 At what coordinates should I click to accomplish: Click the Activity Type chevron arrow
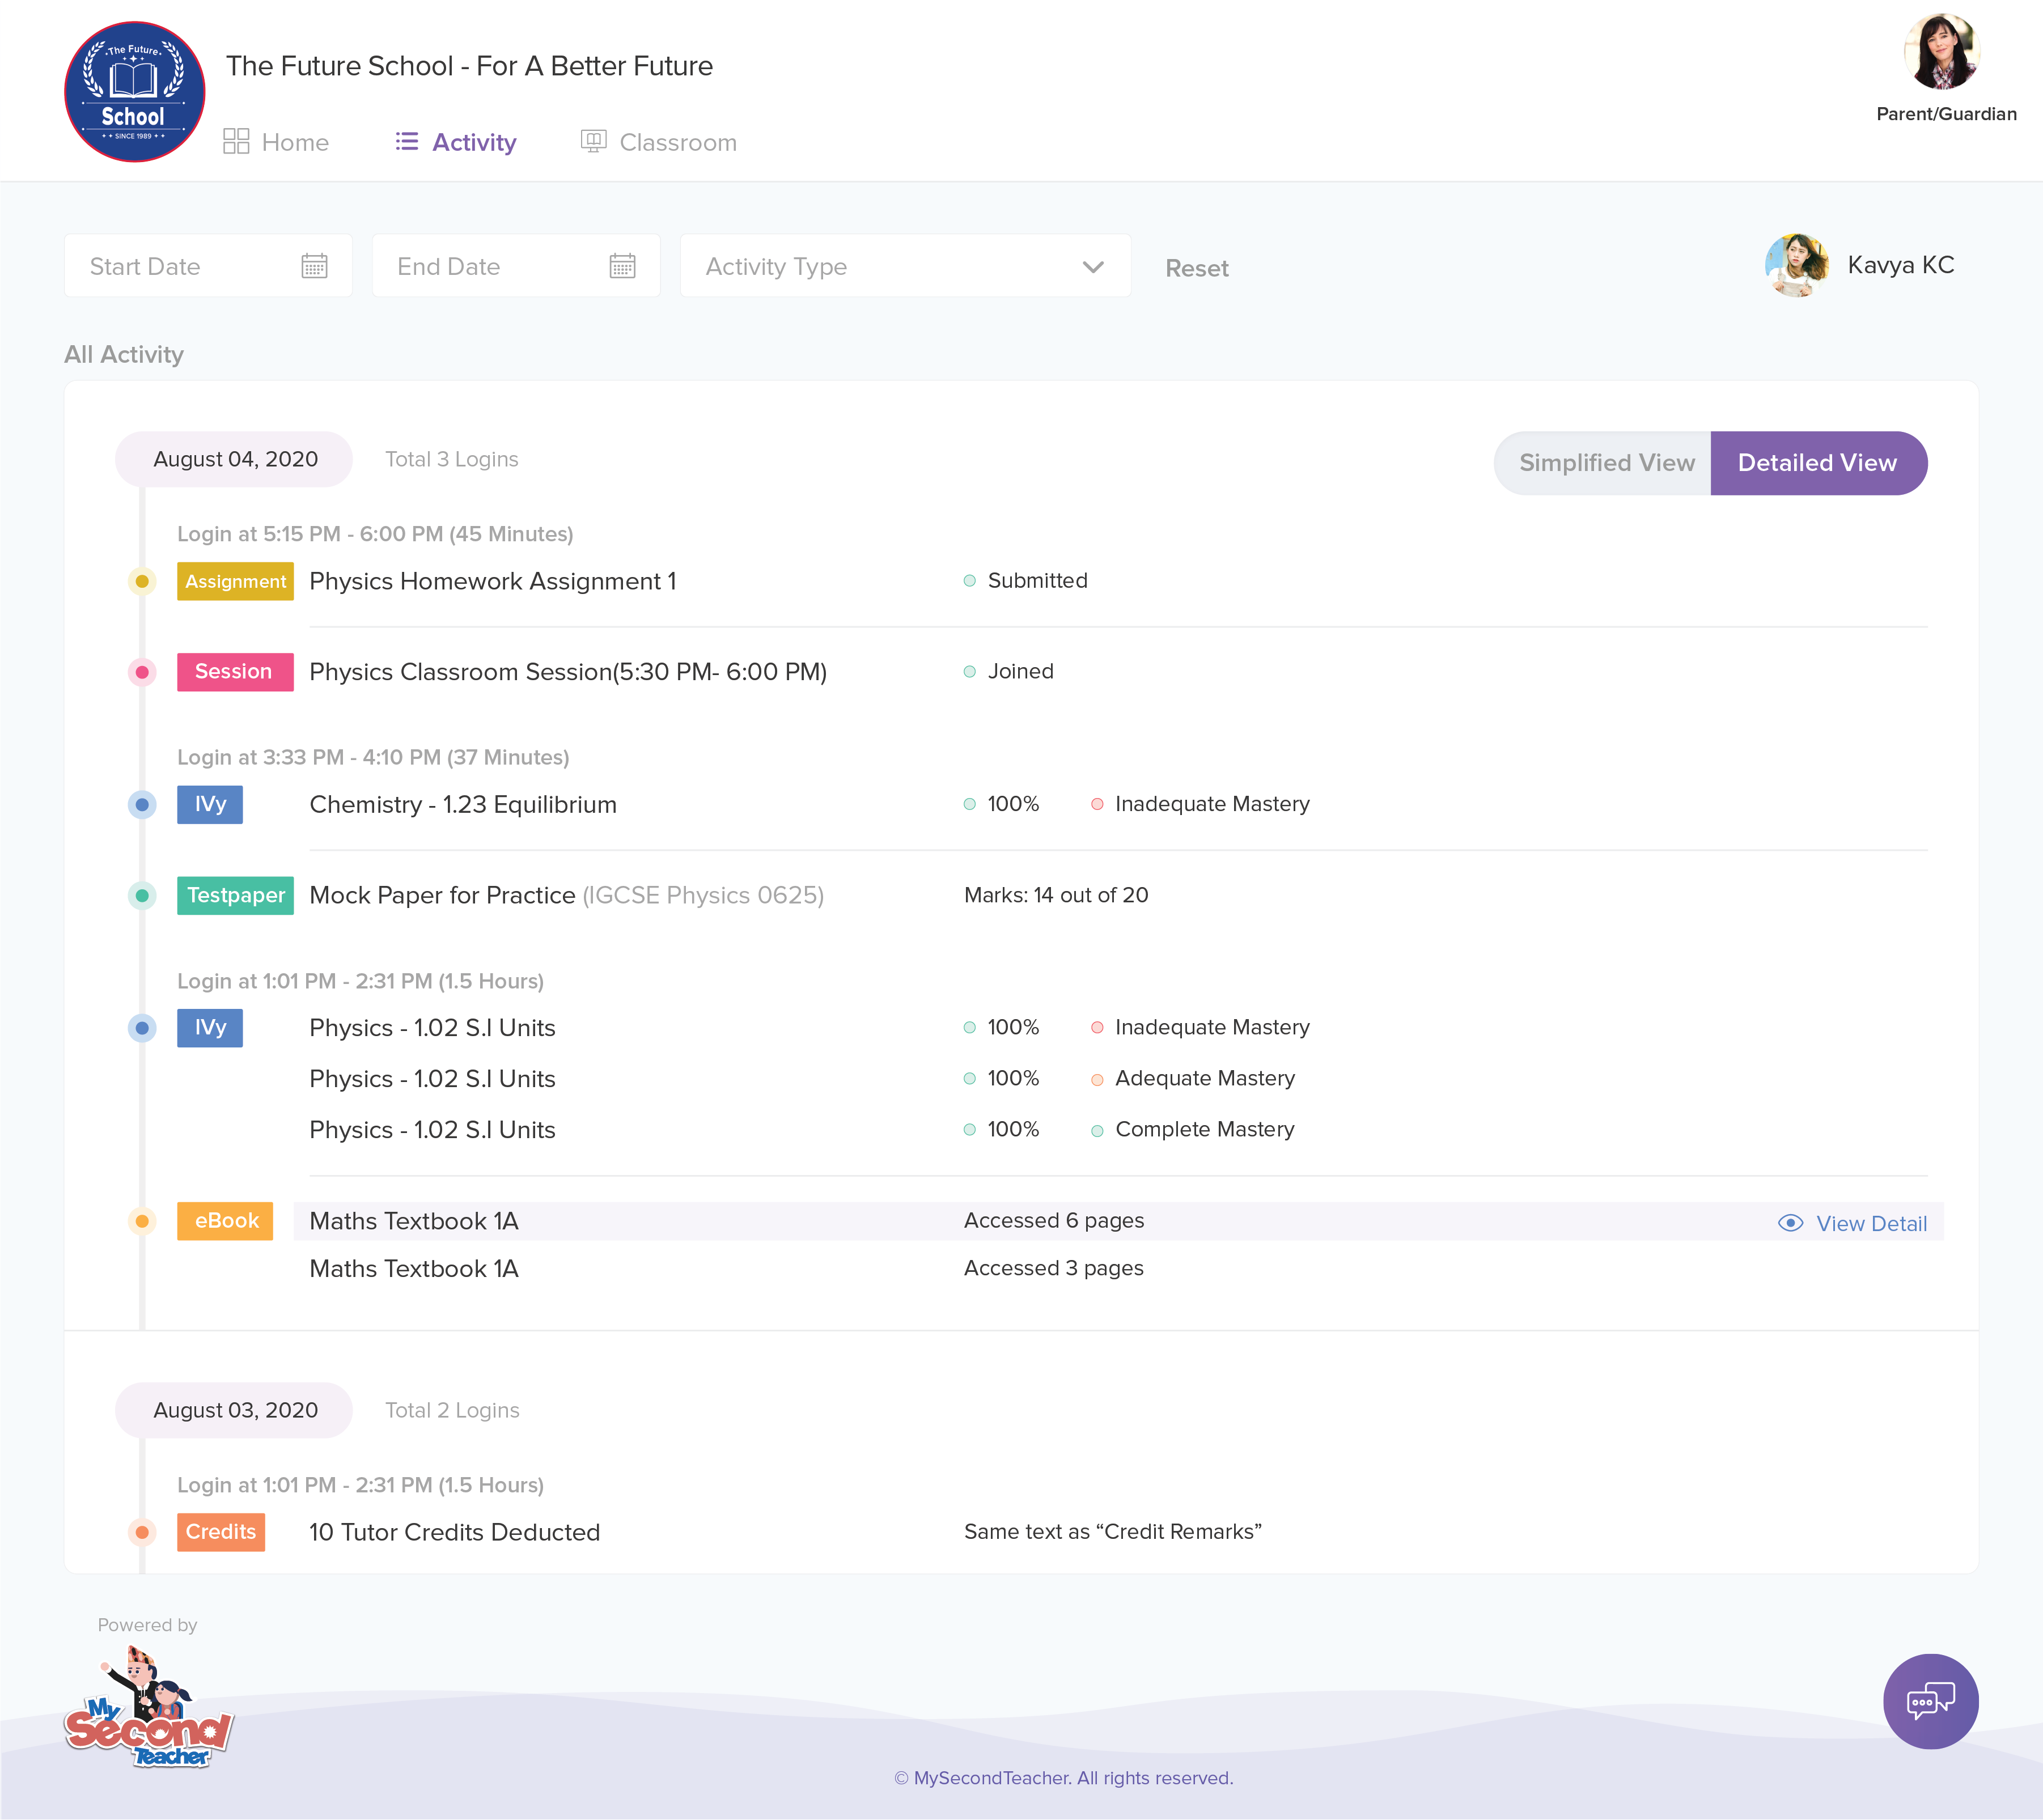1093,267
